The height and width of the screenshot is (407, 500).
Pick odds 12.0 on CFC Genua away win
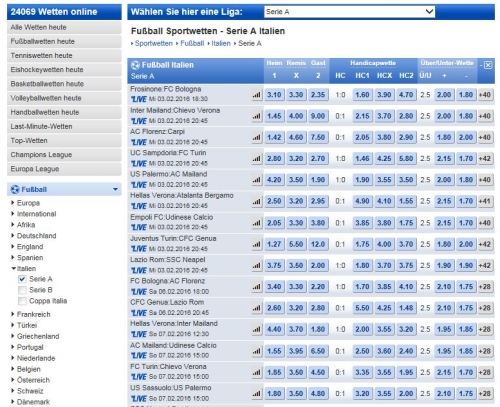coord(318,244)
